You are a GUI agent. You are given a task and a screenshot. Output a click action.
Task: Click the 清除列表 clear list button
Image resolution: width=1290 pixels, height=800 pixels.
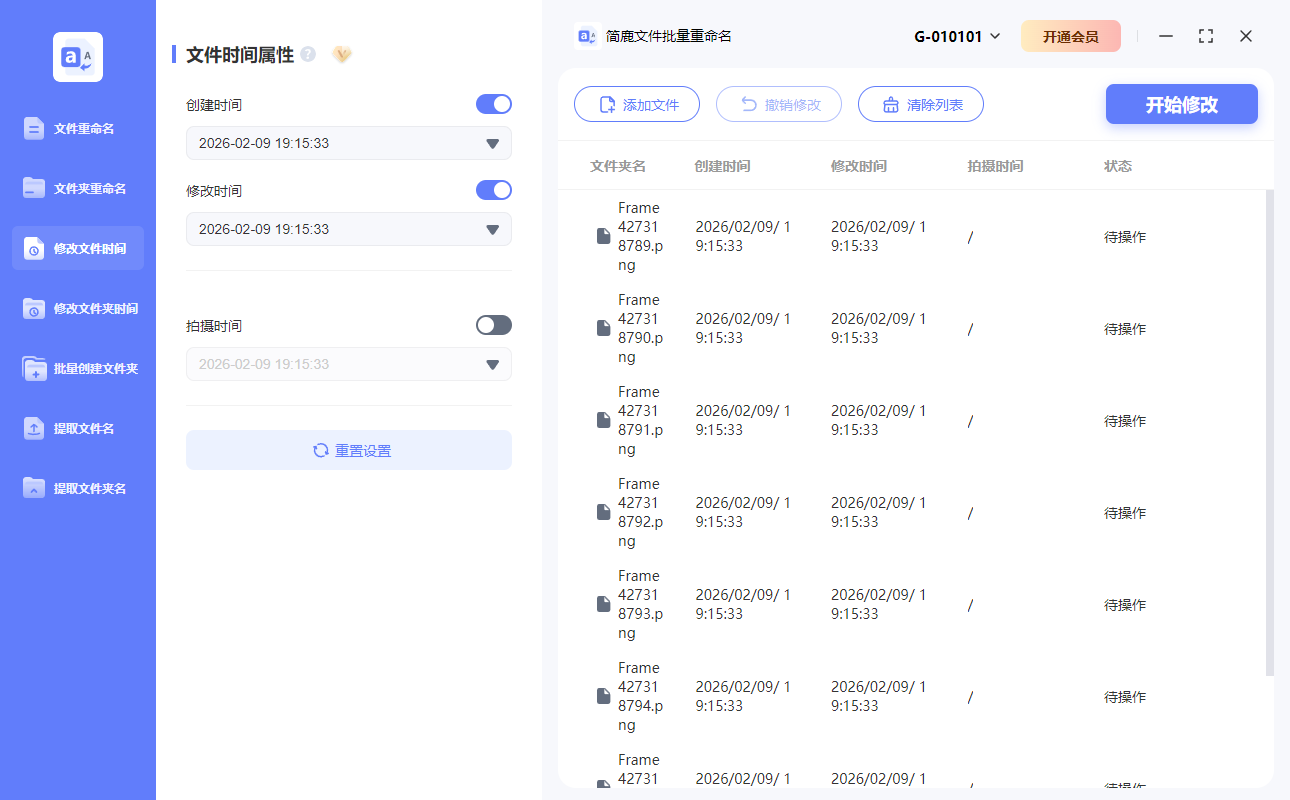point(920,103)
